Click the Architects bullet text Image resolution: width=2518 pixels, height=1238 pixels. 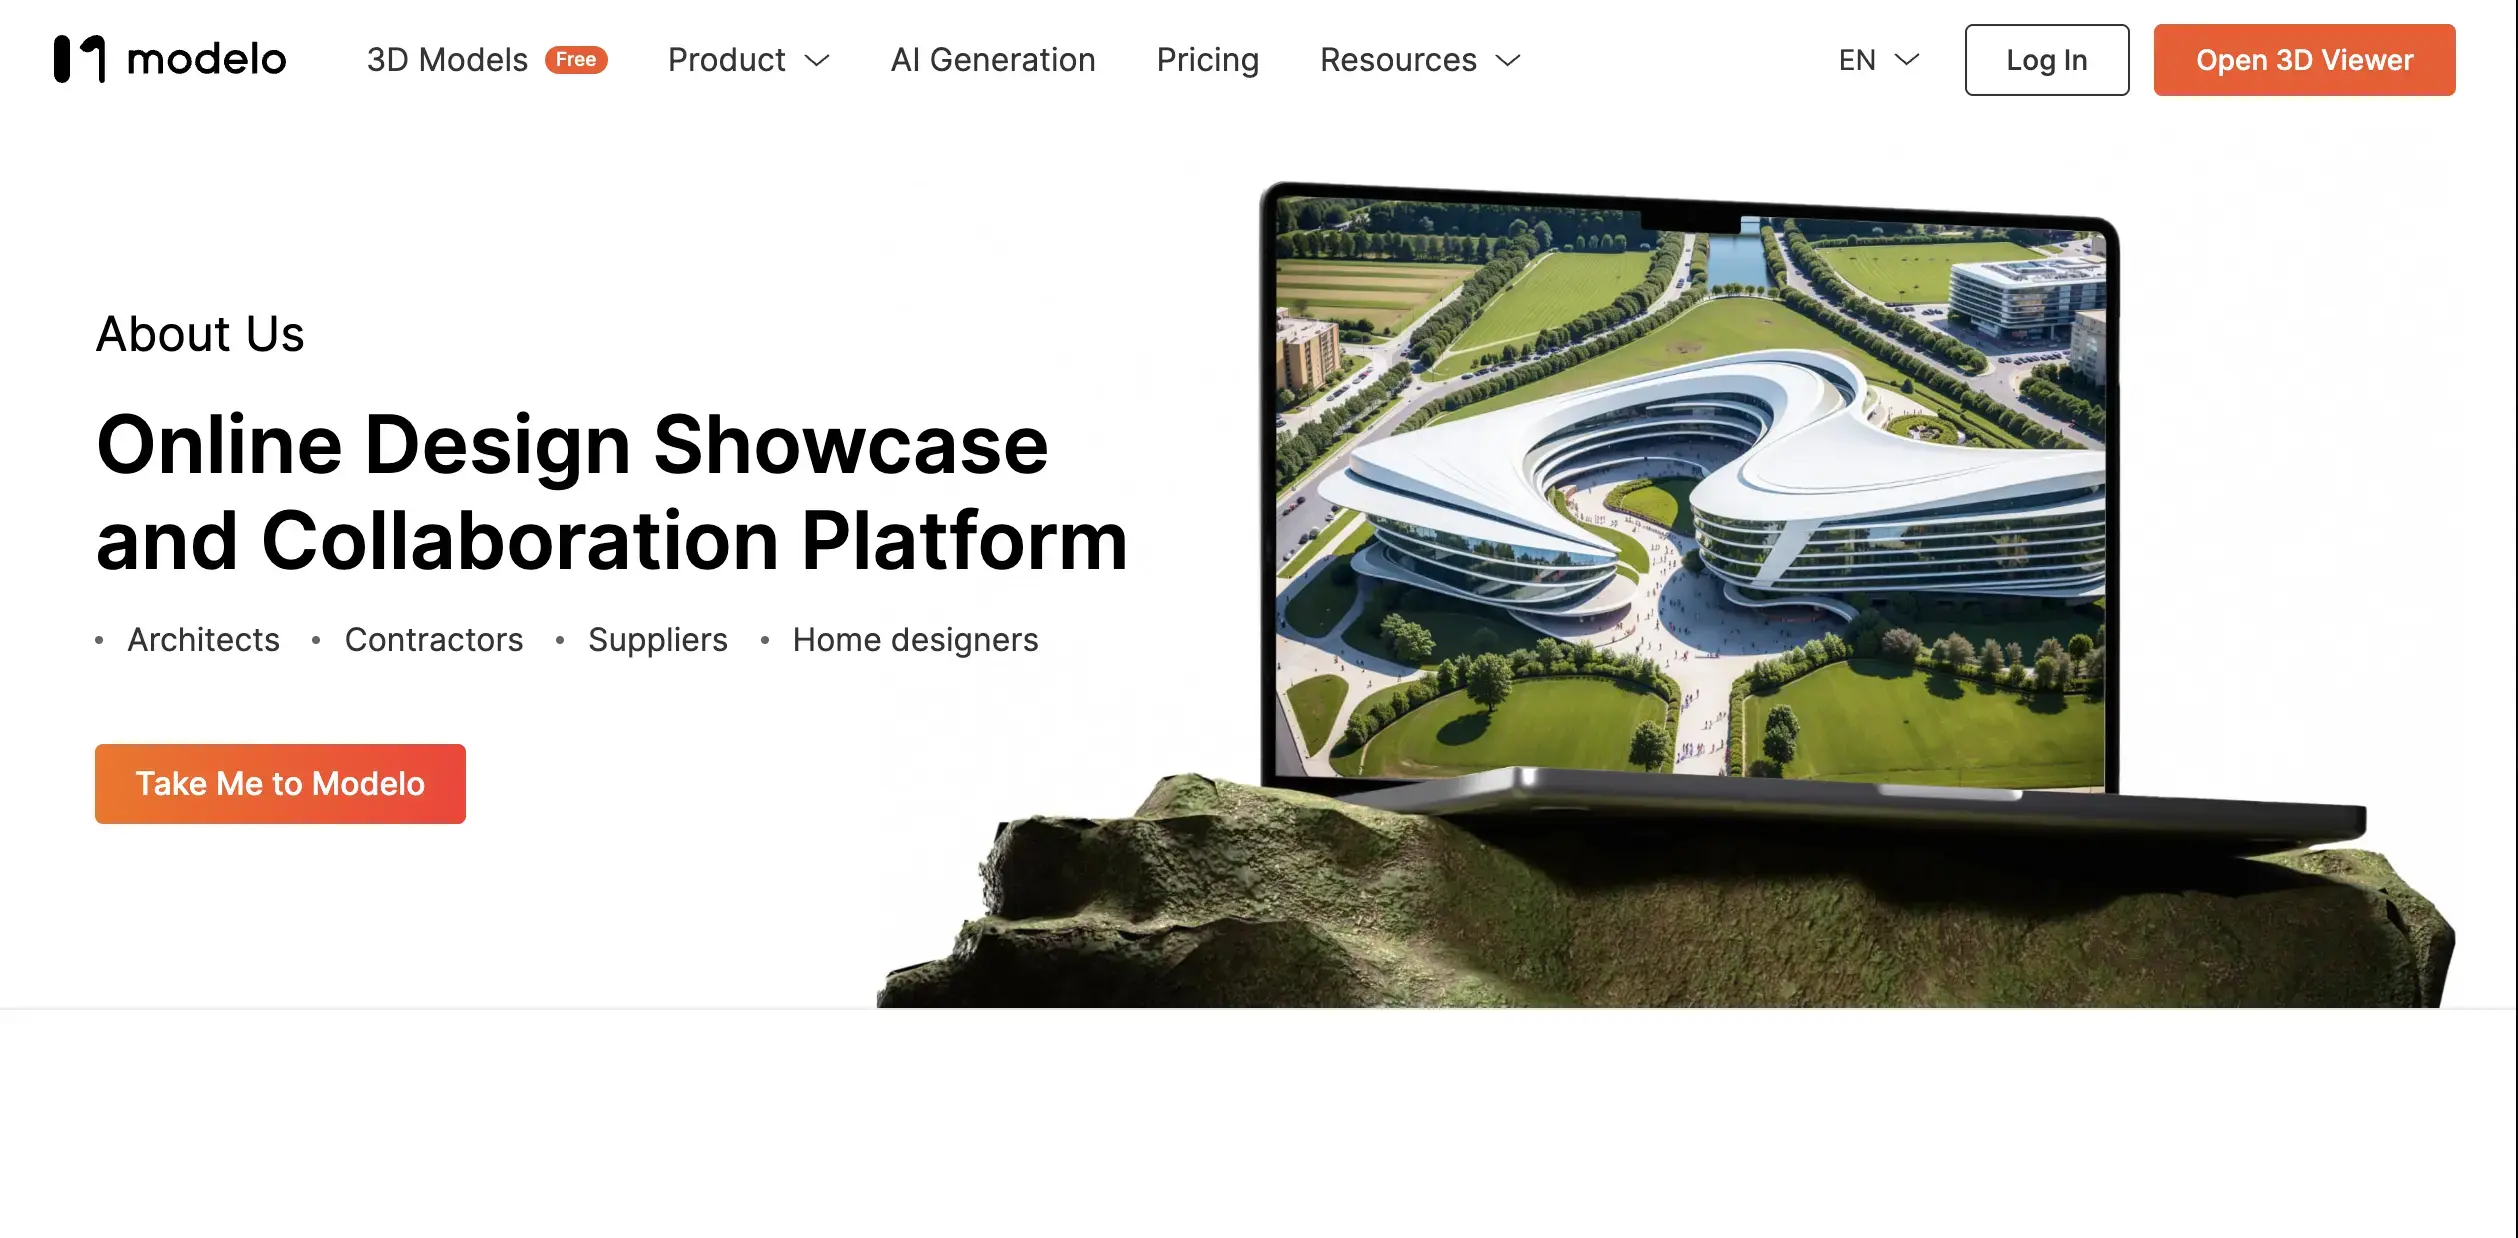[203, 640]
